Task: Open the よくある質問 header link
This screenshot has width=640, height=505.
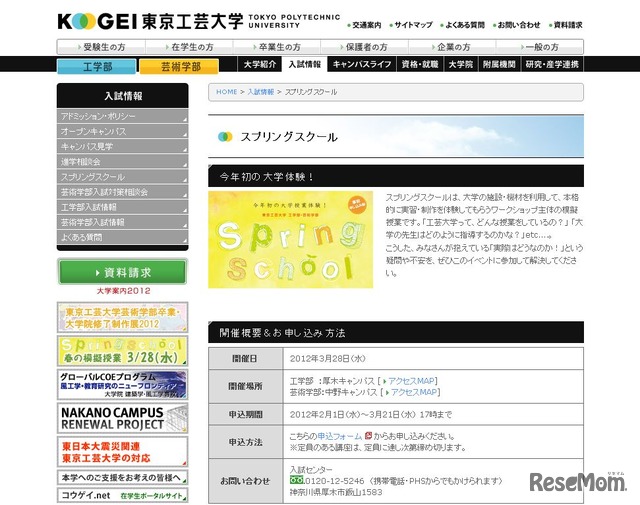Action: [x=462, y=25]
